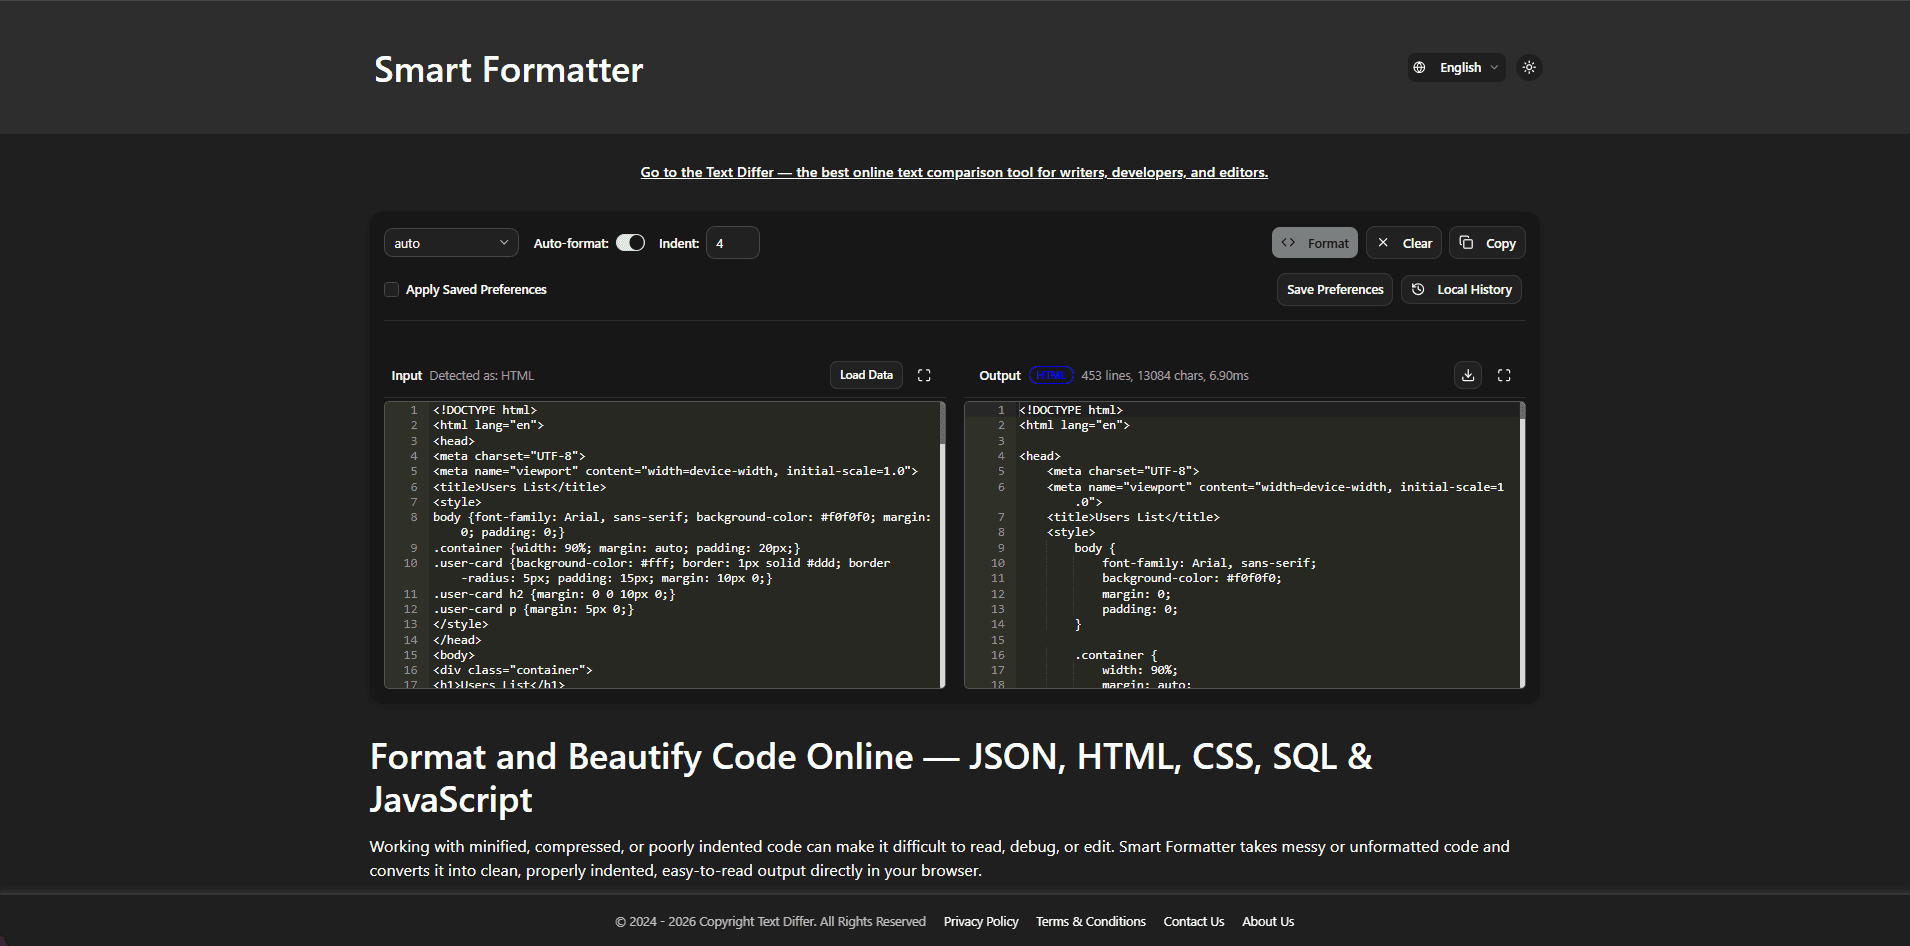Click the Format button
1910x946 pixels.
click(1314, 243)
